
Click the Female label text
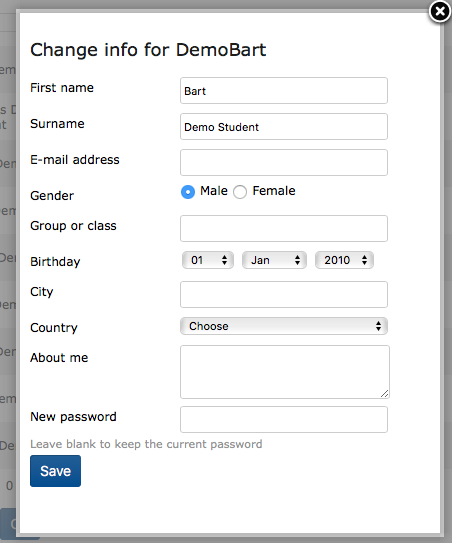[274, 191]
